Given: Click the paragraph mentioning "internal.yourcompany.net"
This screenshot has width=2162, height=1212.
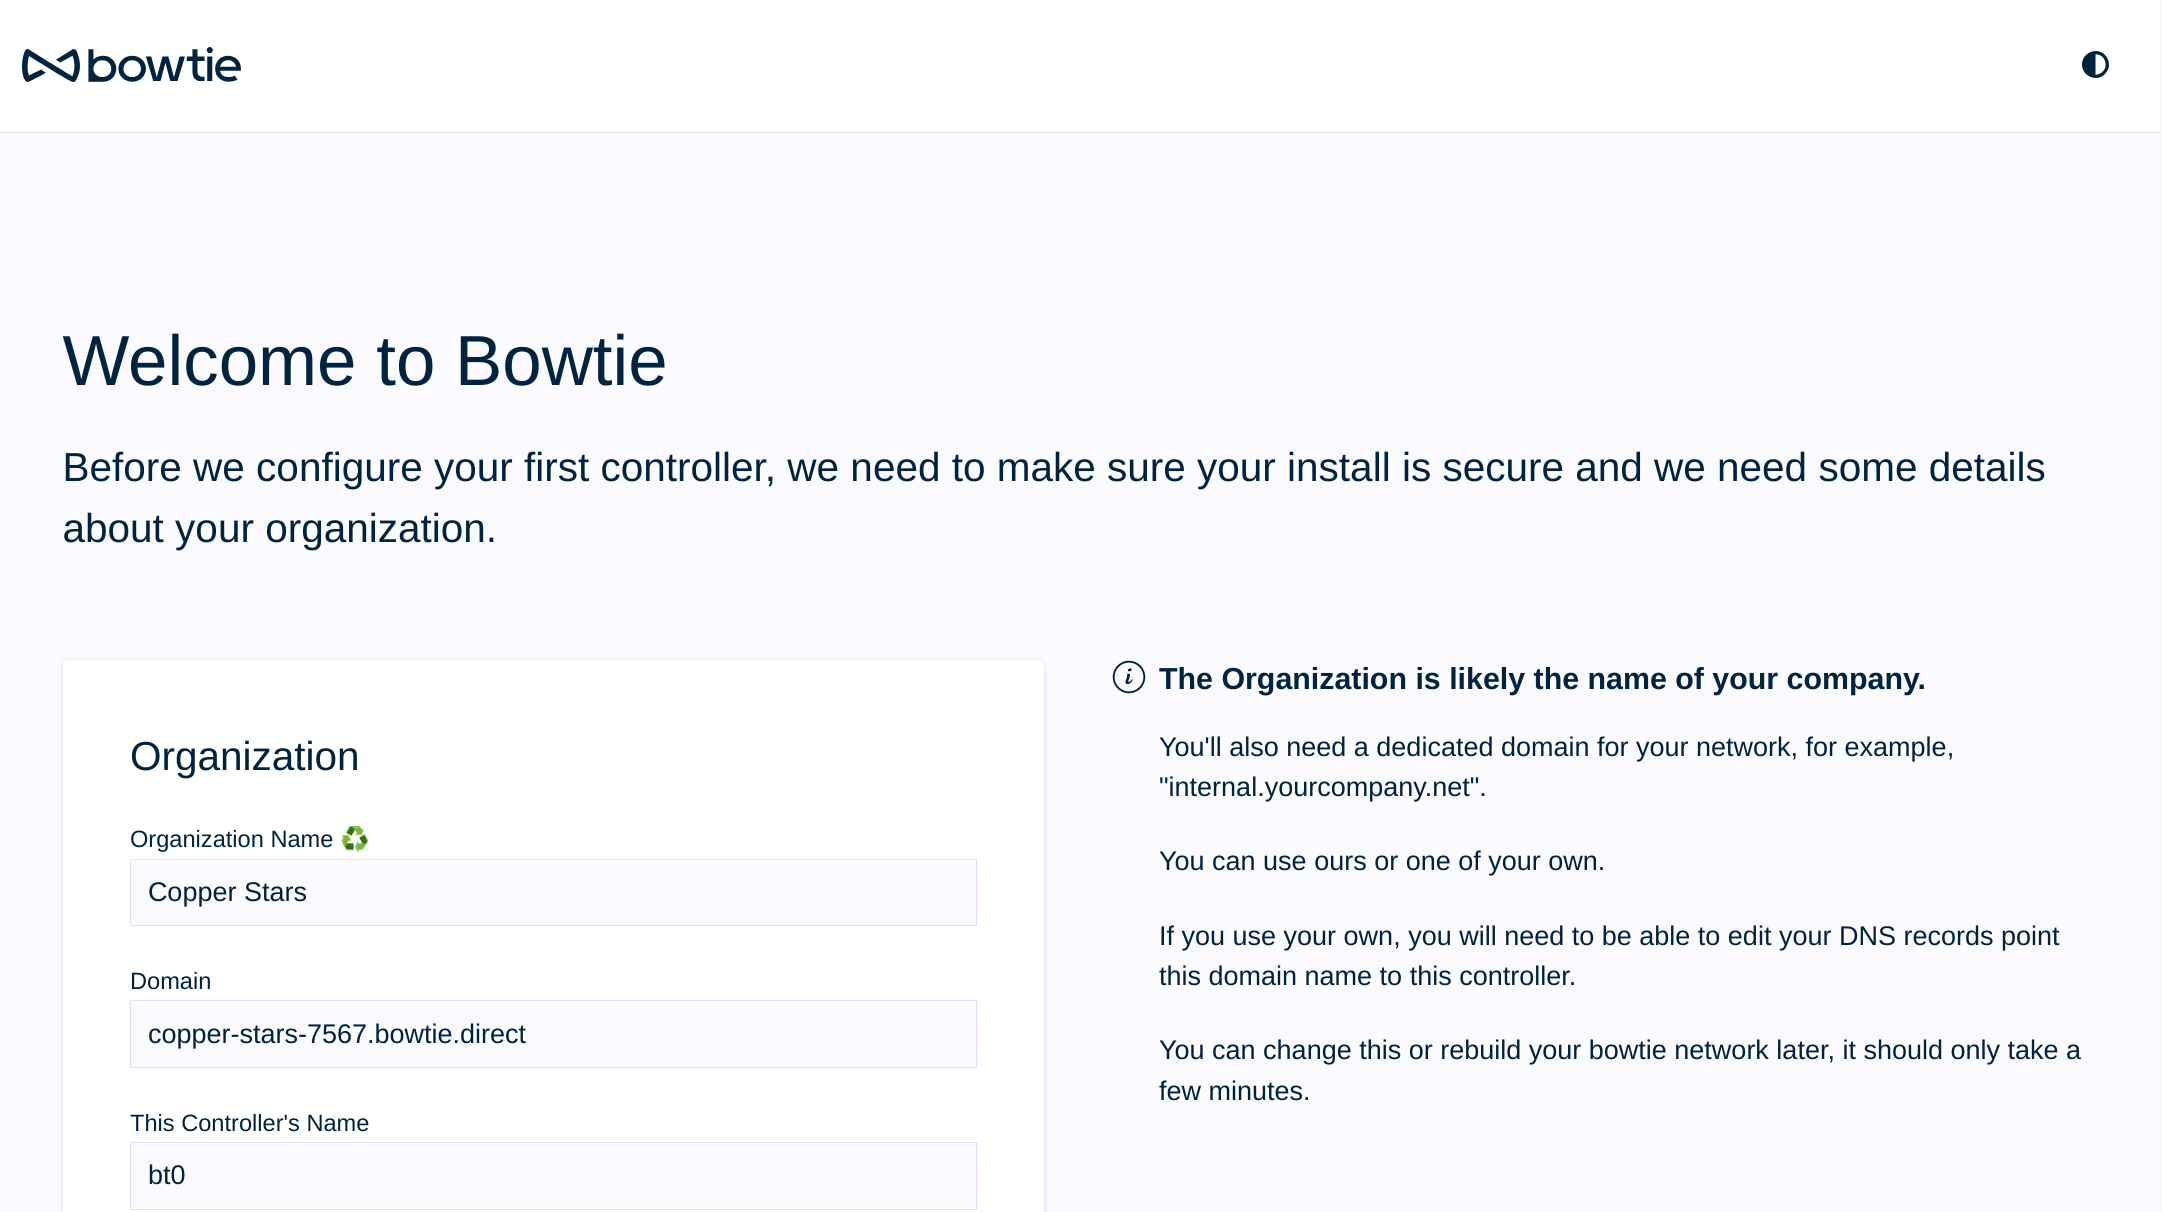Looking at the screenshot, I should (1556, 767).
